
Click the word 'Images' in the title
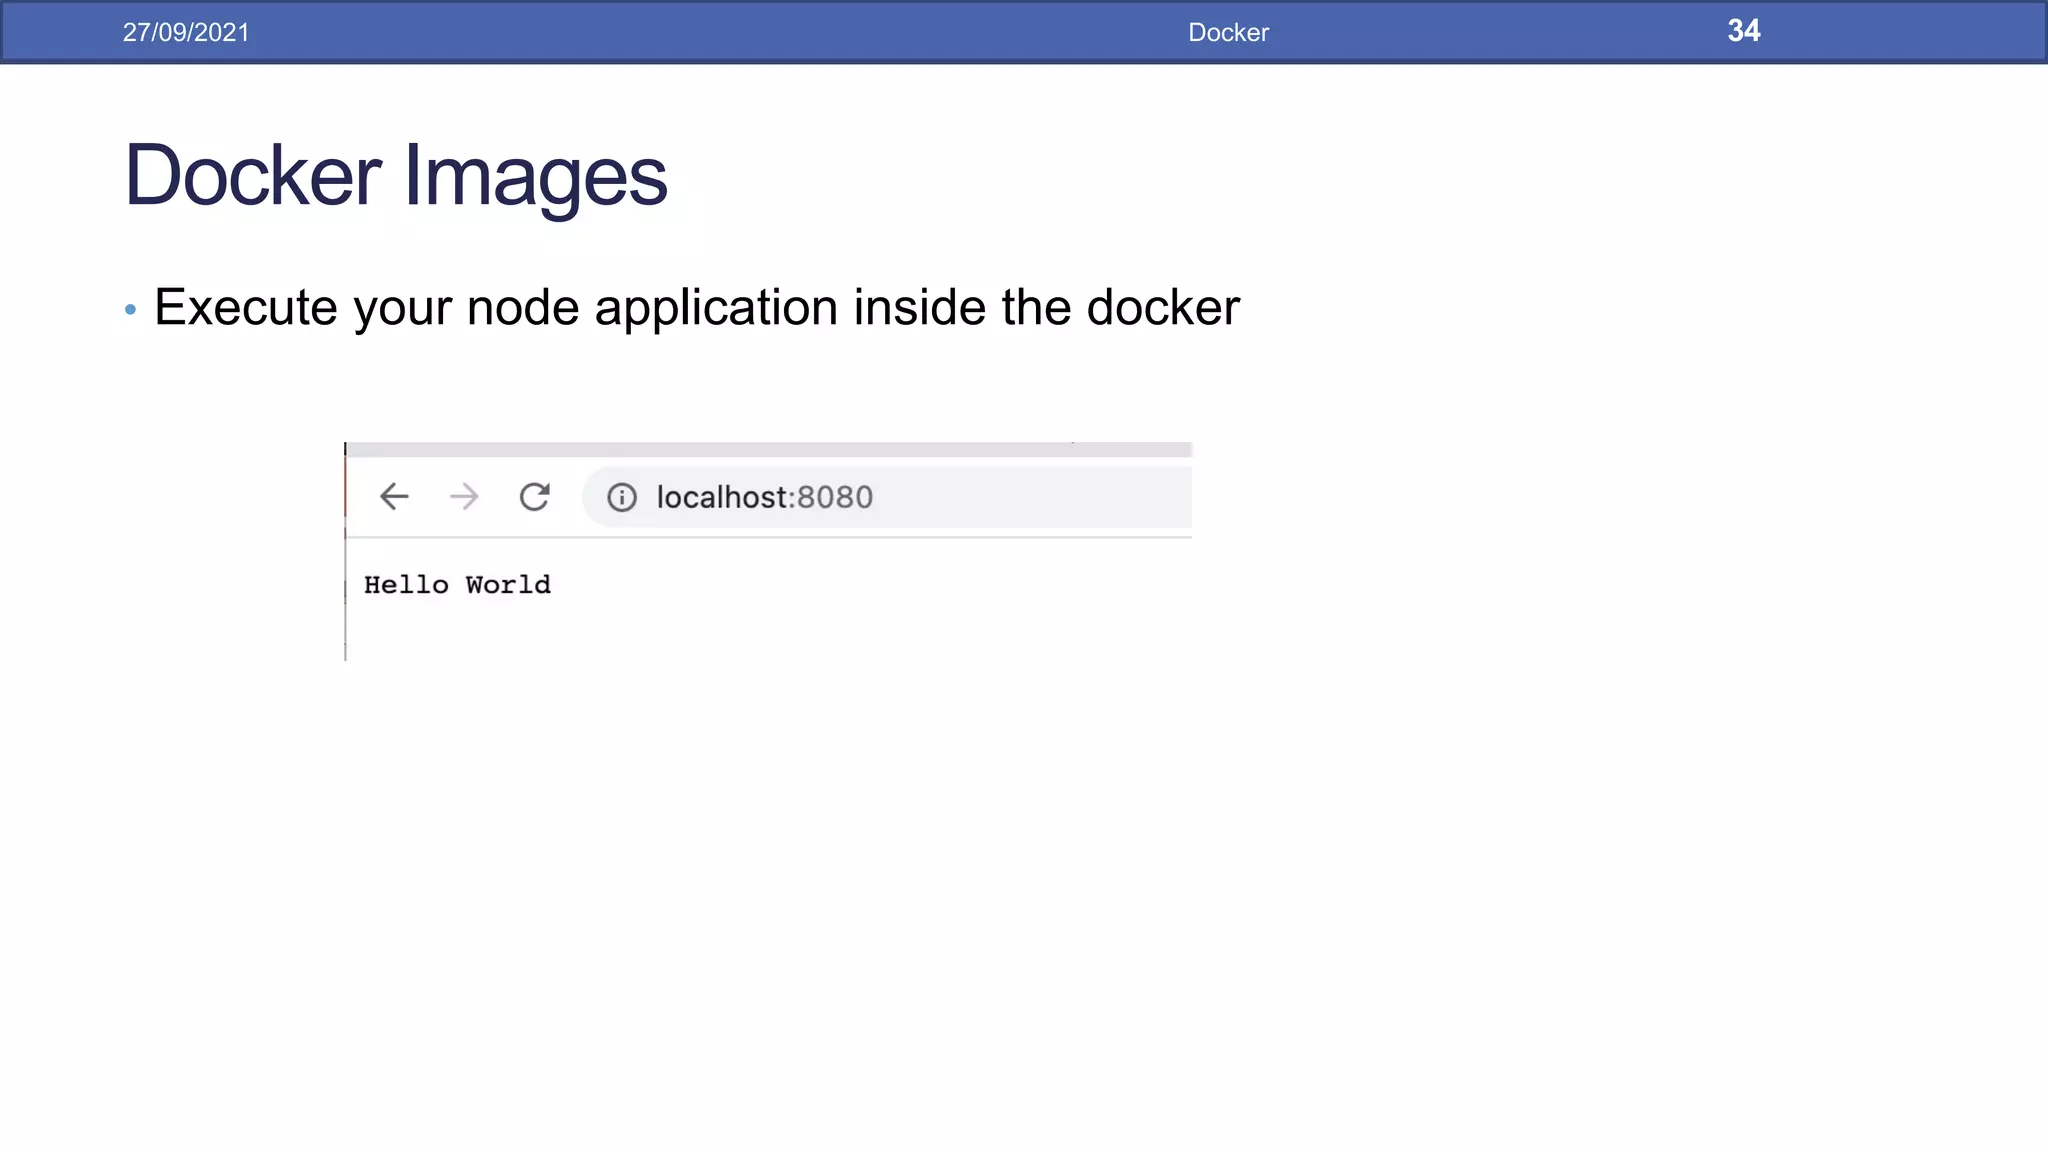pyautogui.click(x=535, y=176)
